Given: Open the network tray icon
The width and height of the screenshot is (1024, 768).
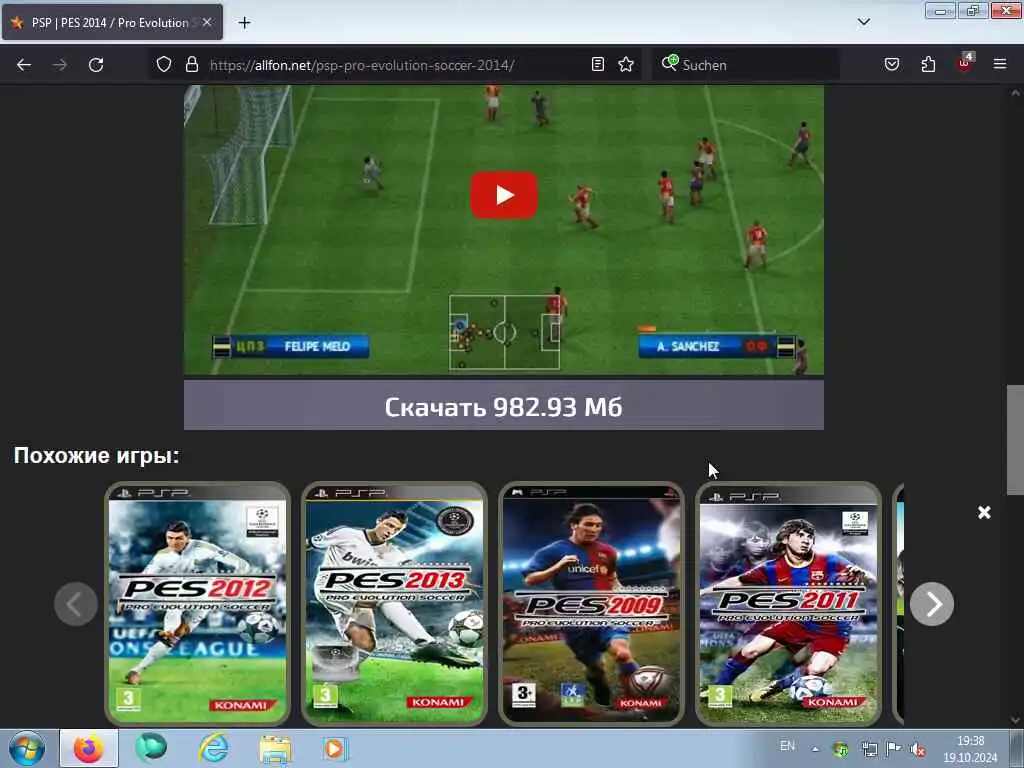Looking at the screenshot, I should point(869,750).
